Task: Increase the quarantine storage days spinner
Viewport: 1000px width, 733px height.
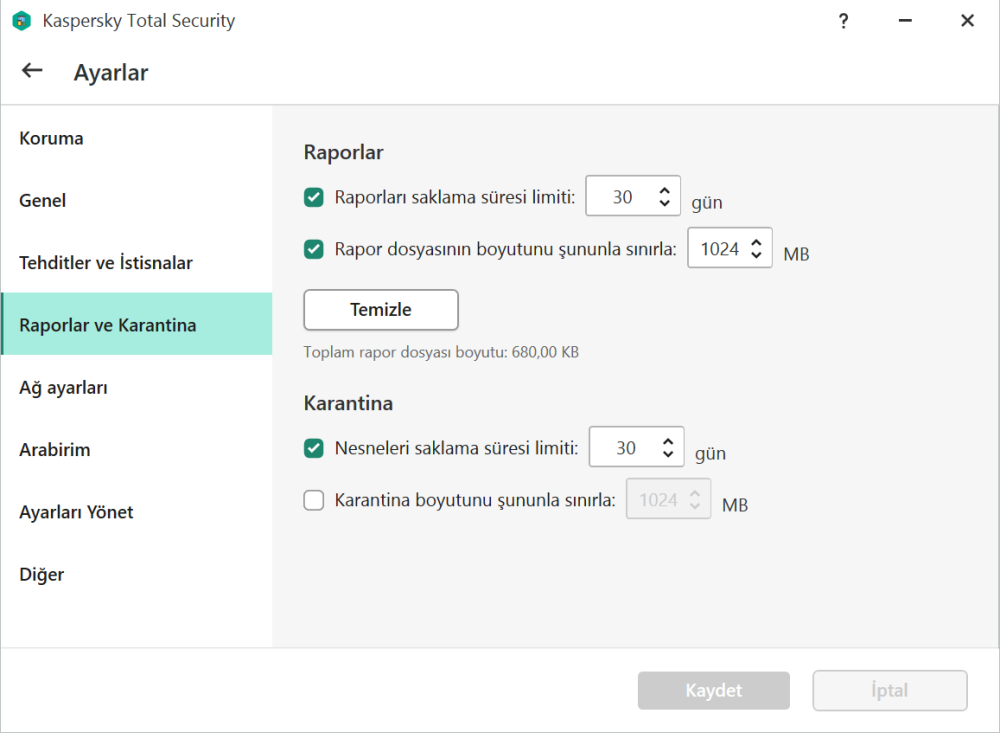Action: [x=668, y=441]
